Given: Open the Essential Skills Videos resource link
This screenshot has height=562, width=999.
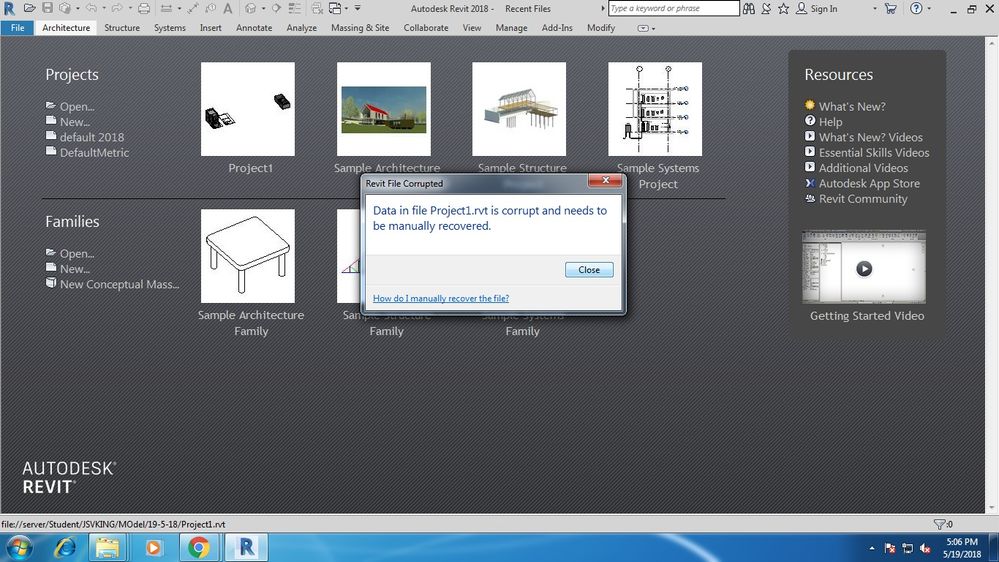Looking at the screenshot, I should pos(873,152).
